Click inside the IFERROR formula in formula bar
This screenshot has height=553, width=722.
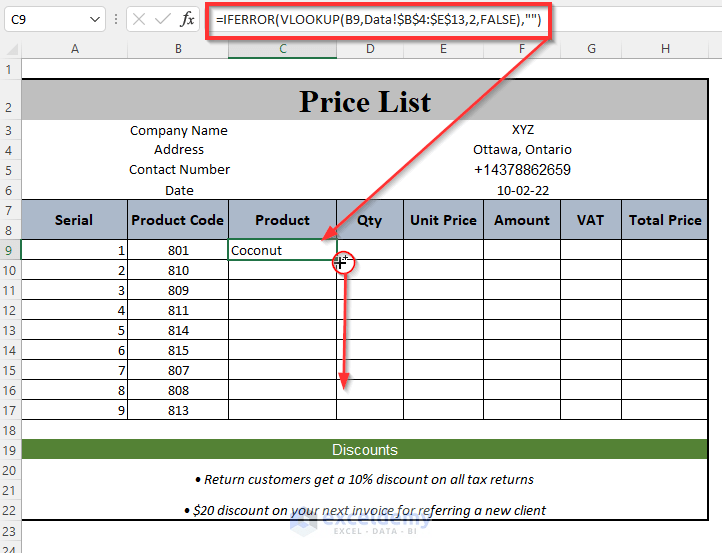pos(378,20)
